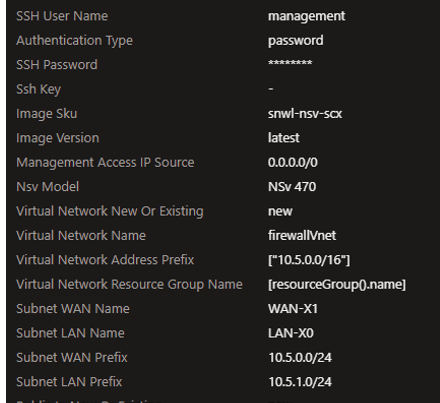Click the SSH User Name label
Viewport: 440px width, 403px height.
pos(62,16)
